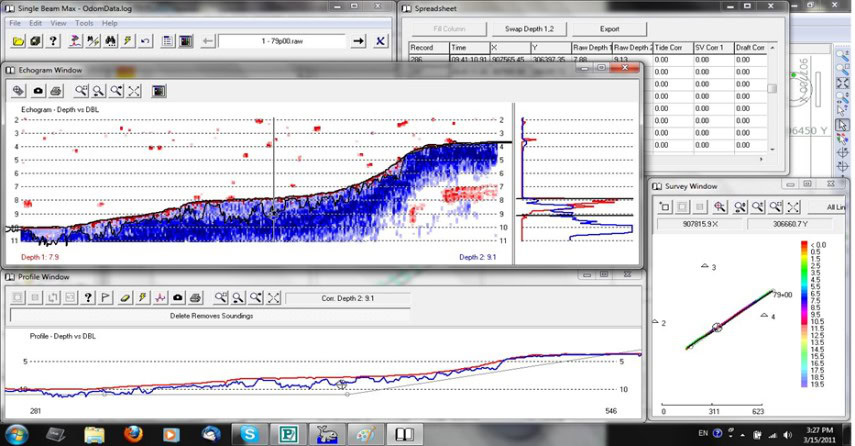Click the 306660.7 Y coordinate field
This screenshot has width=855, height=446.
coord(790,224)
